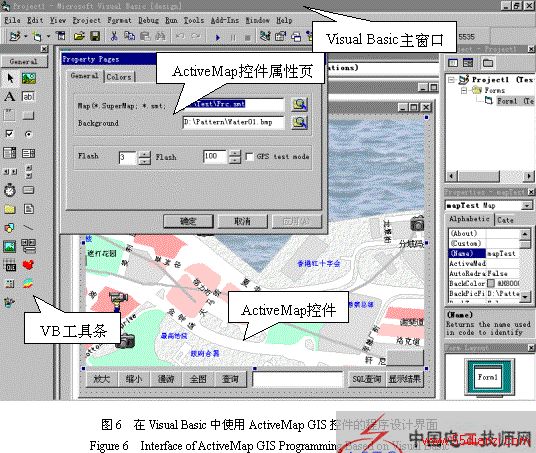Select the Shape tool in toolbox
536x453 pixels.
click(x=10, y=228)
